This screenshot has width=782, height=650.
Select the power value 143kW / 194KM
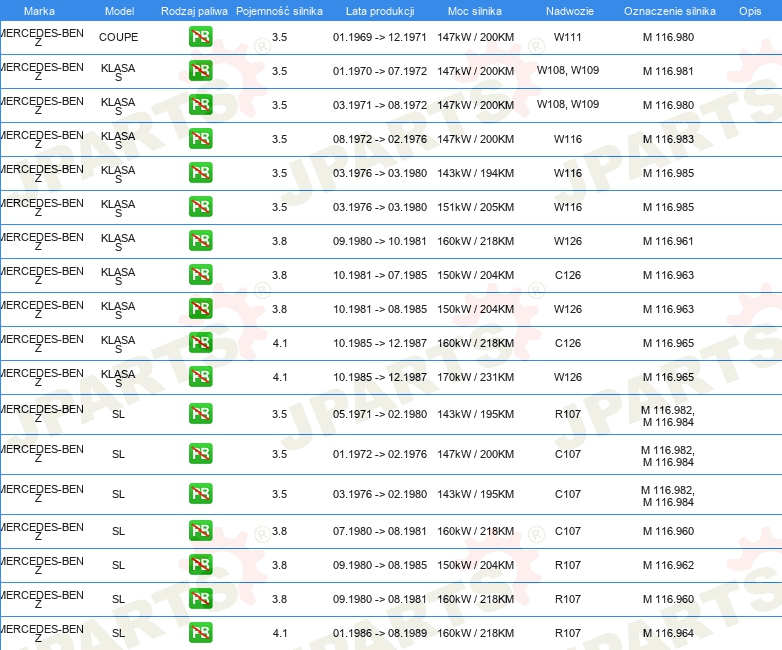(x=475, y=173)
